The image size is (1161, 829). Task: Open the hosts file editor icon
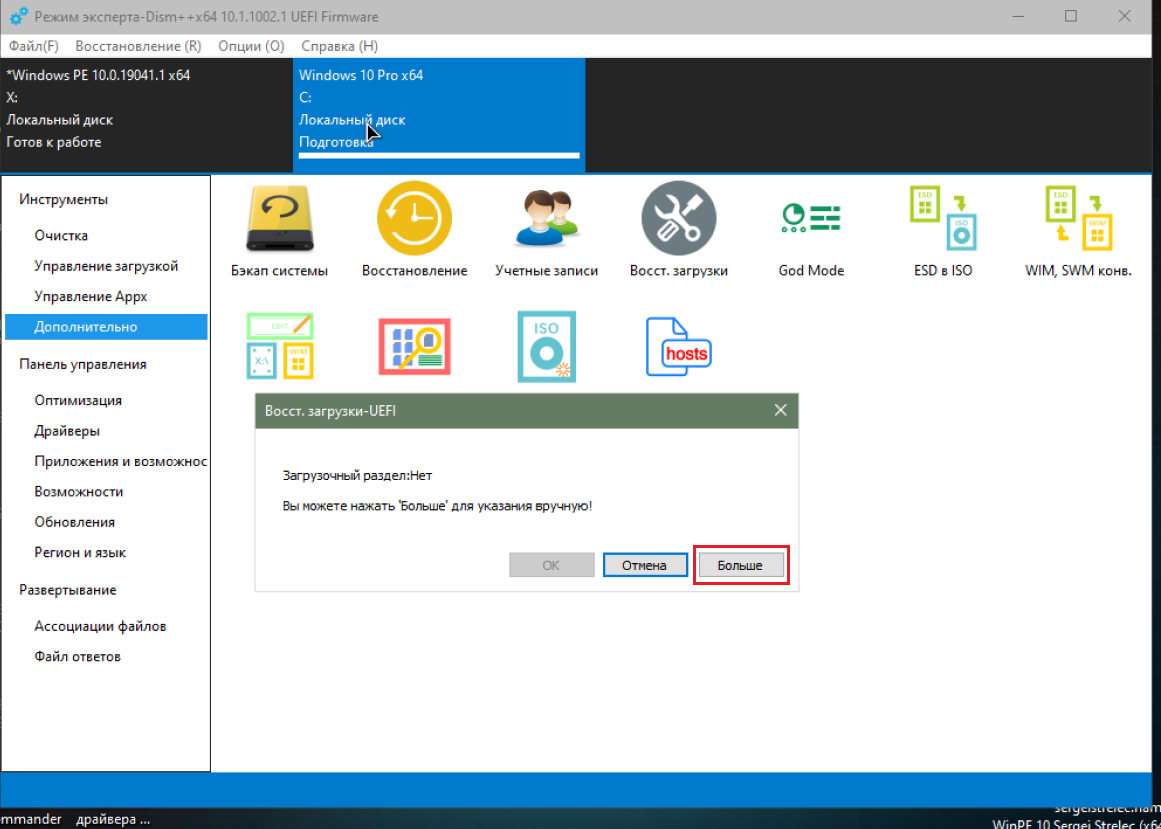pos(678,346)
